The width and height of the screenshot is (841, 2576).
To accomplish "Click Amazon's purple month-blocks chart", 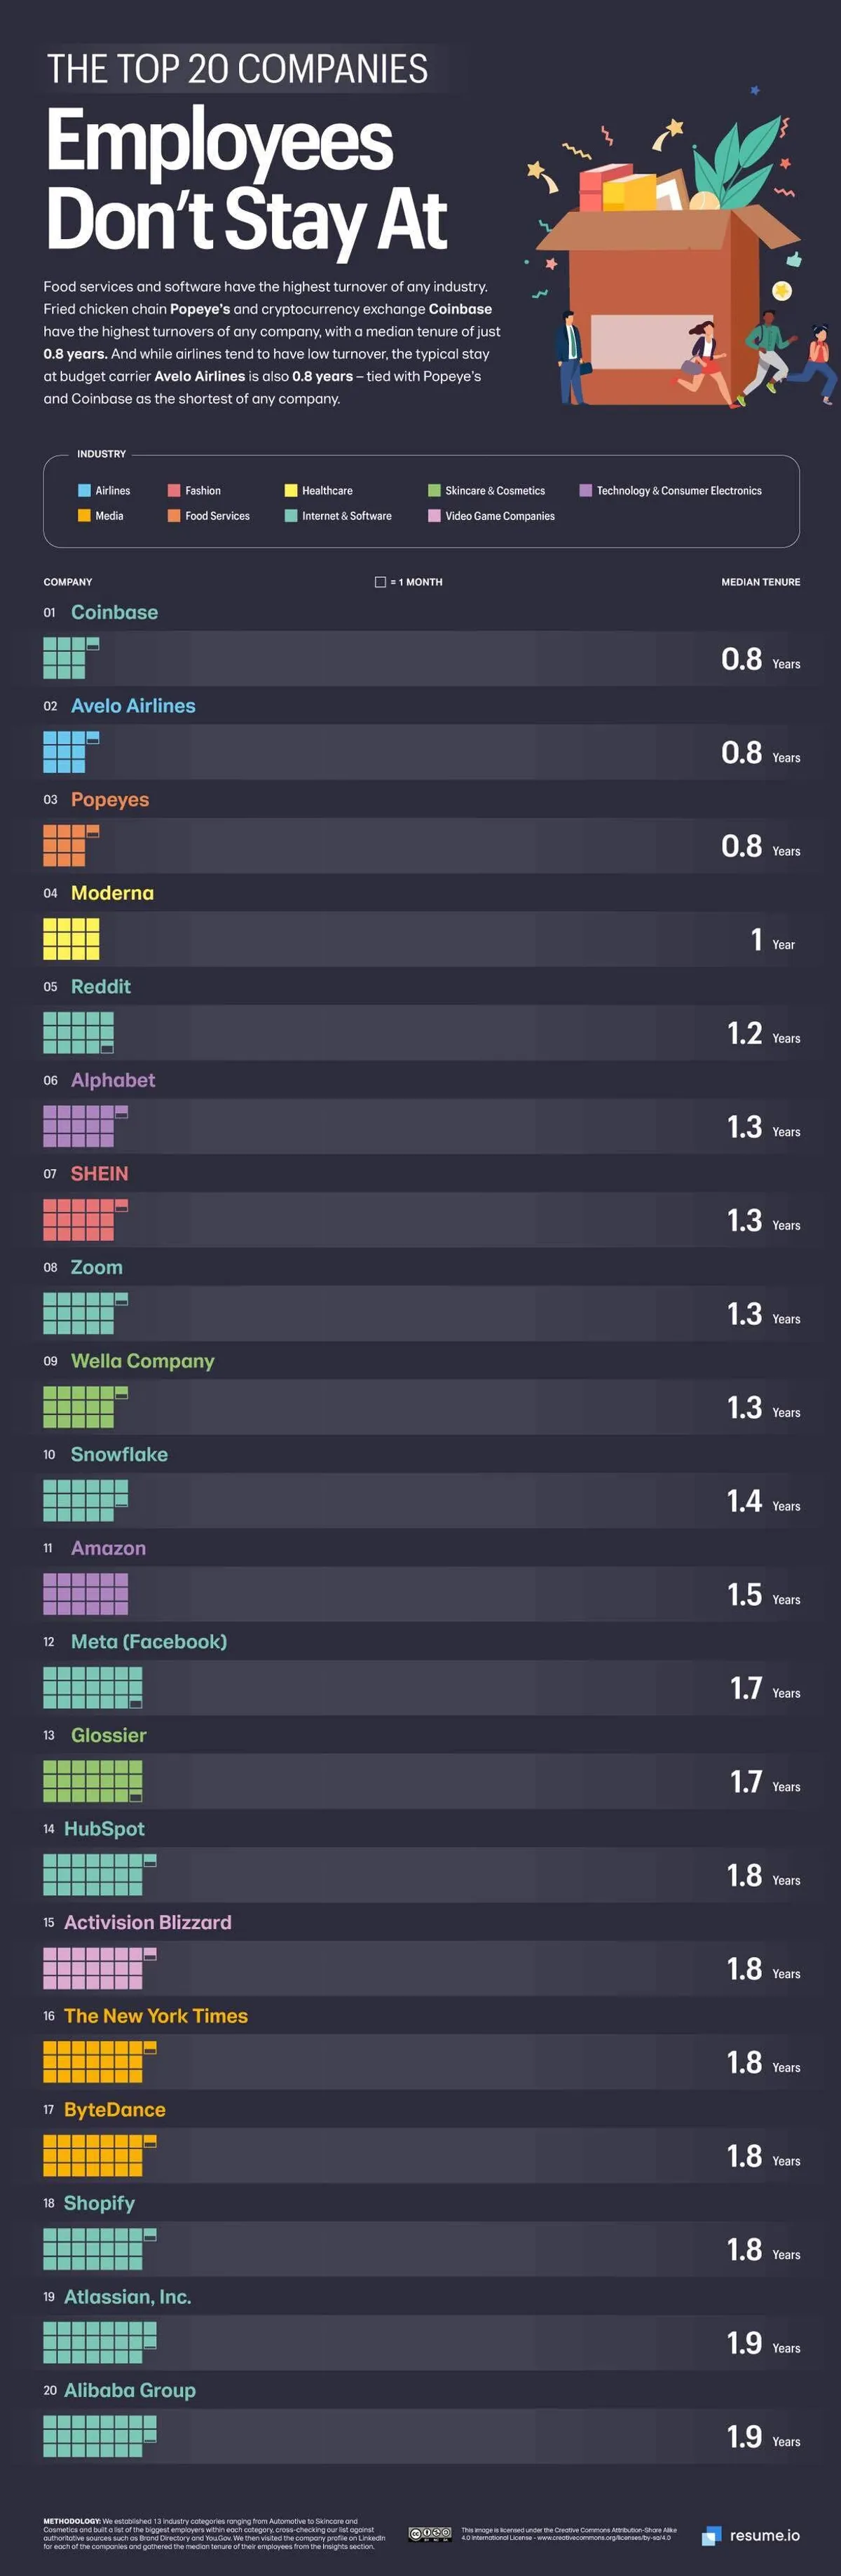I will click(85, 1594).
